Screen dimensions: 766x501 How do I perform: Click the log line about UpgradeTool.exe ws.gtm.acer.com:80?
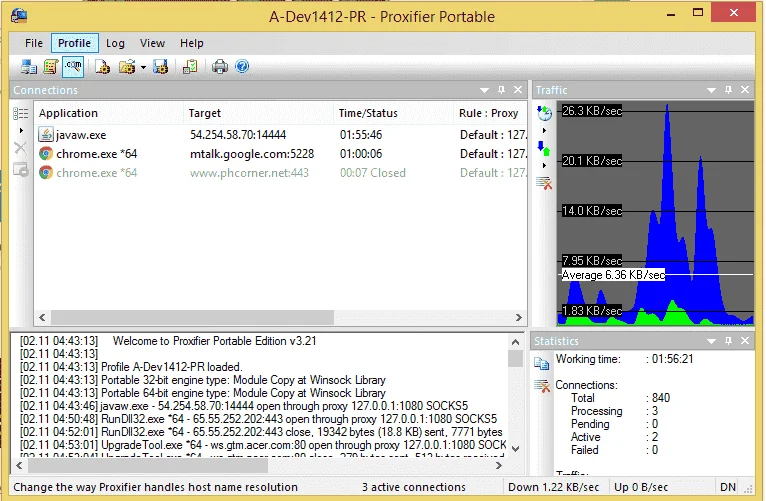pos(263,445)
